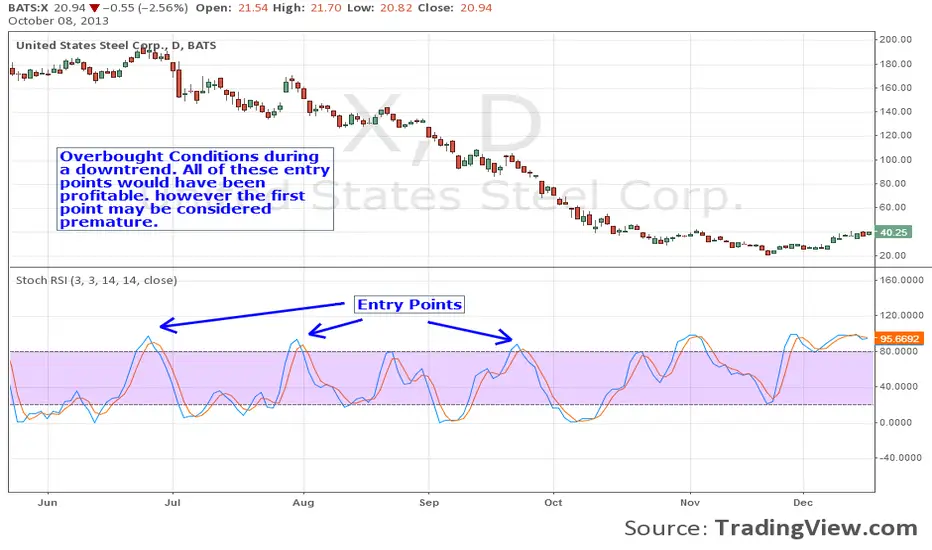The height and width of the screenshot is (550, 932).
Task: Click the Nov month label on time axis
Action: 690,502
